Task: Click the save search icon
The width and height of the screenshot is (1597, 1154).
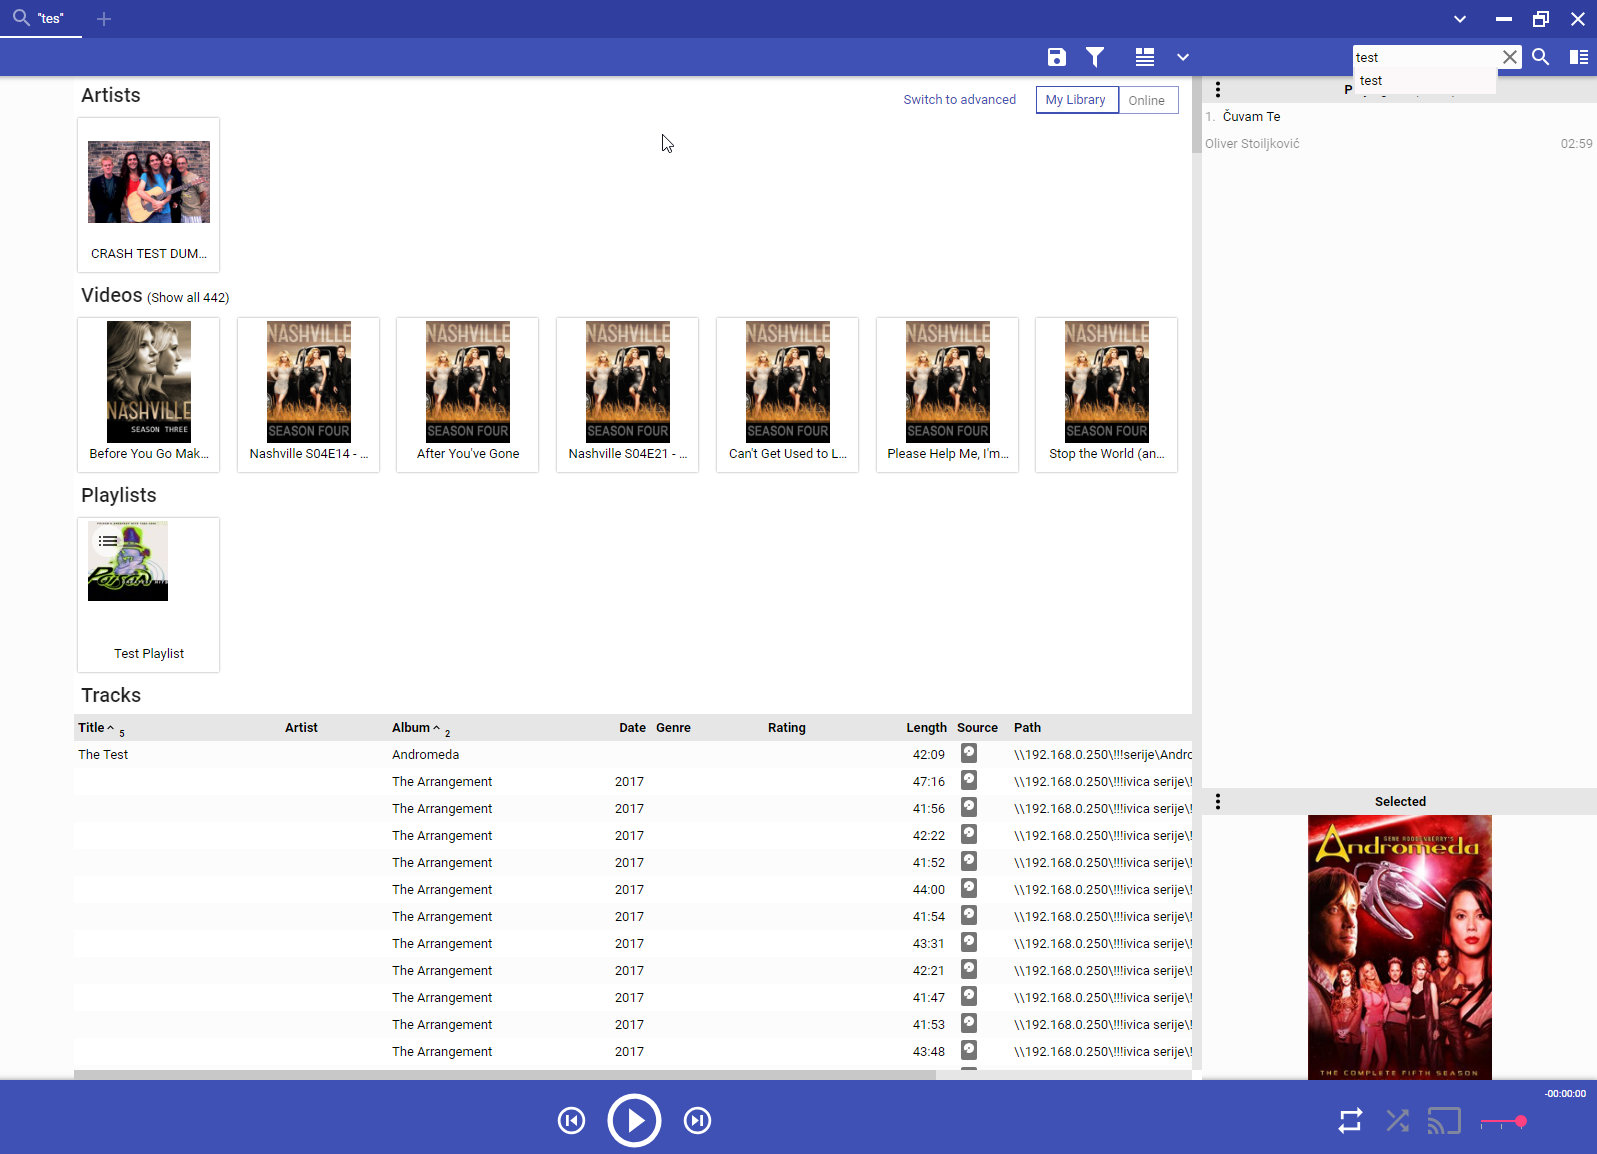Action: point(1056,57)
